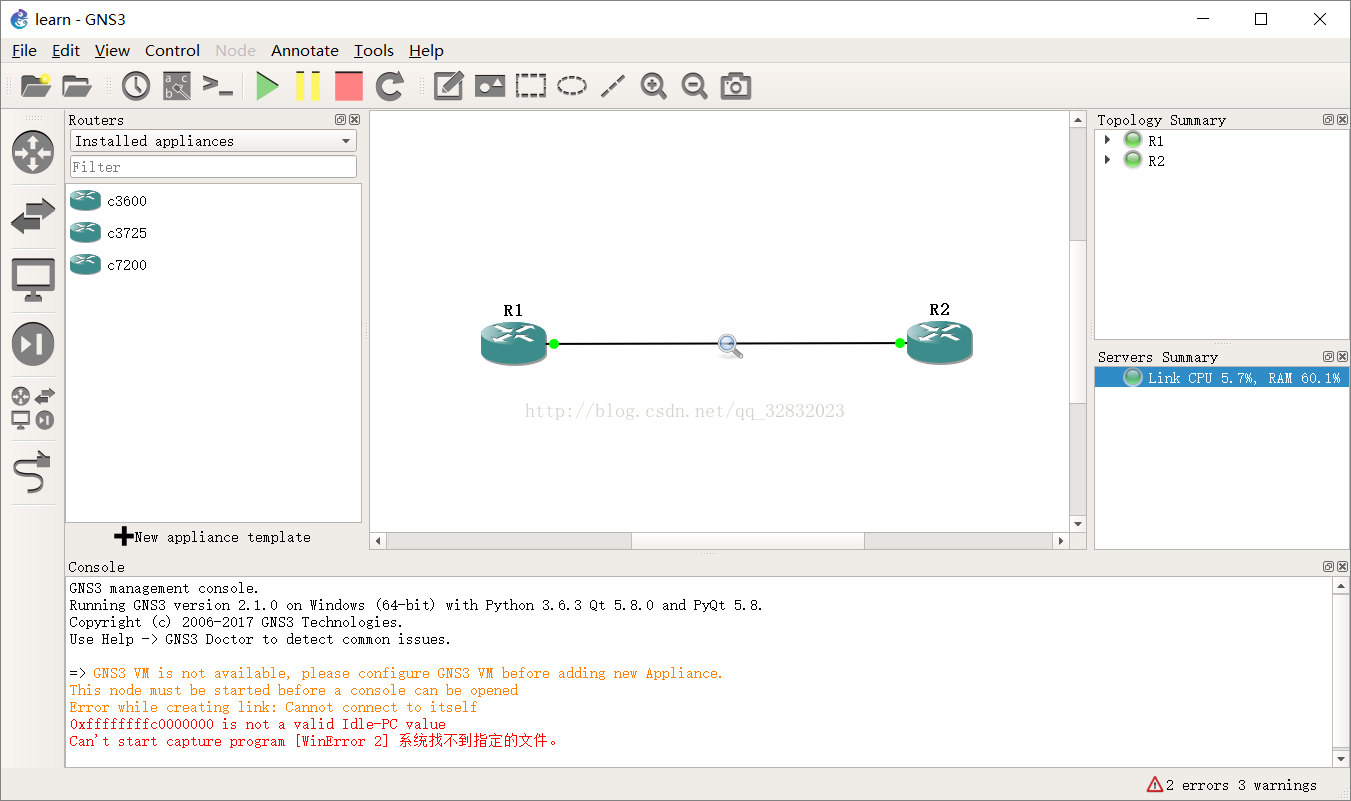Close the Servers Summary panel
The height and width of the screenshot is (801, 1351).
pos(1342,356)
